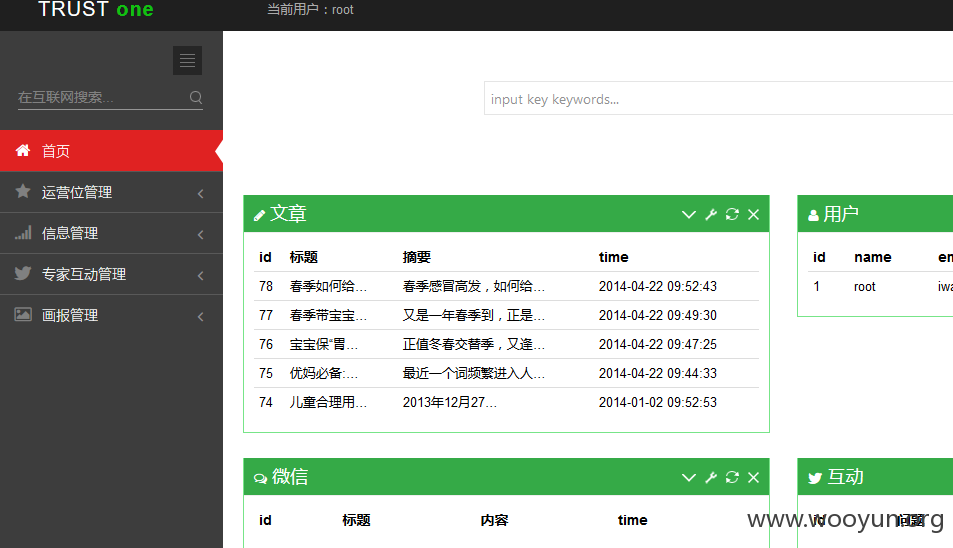This screenshot has height=548, width=953.
Task: Select article title 优妈必备:…
Action: (x=323, y=373)
